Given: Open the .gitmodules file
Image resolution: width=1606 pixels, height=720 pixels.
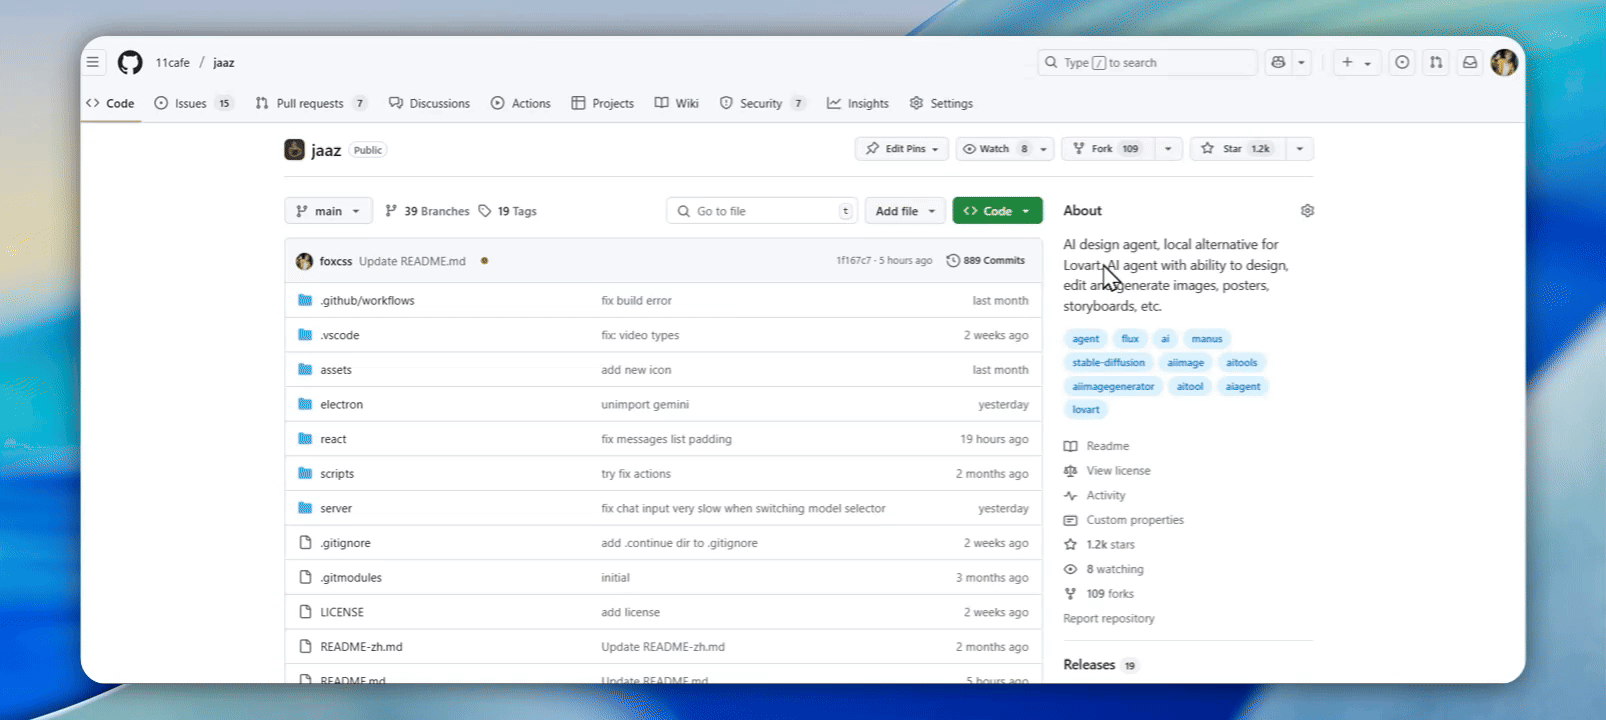Looking at the screenshot, I should coord(351,578).
